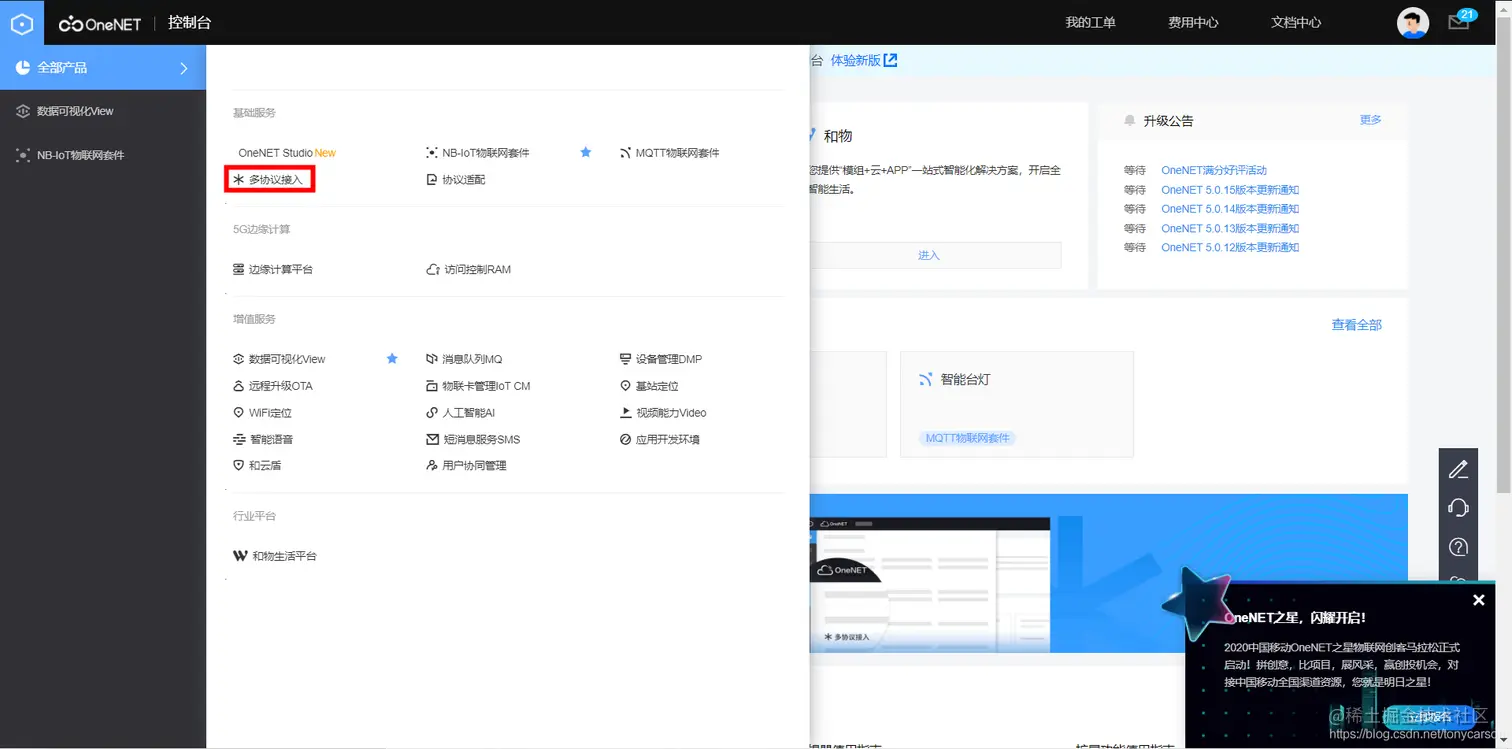Open the headset customer service icon
This screenshot has width=1512, height=749.
(x=1458, y=508)
